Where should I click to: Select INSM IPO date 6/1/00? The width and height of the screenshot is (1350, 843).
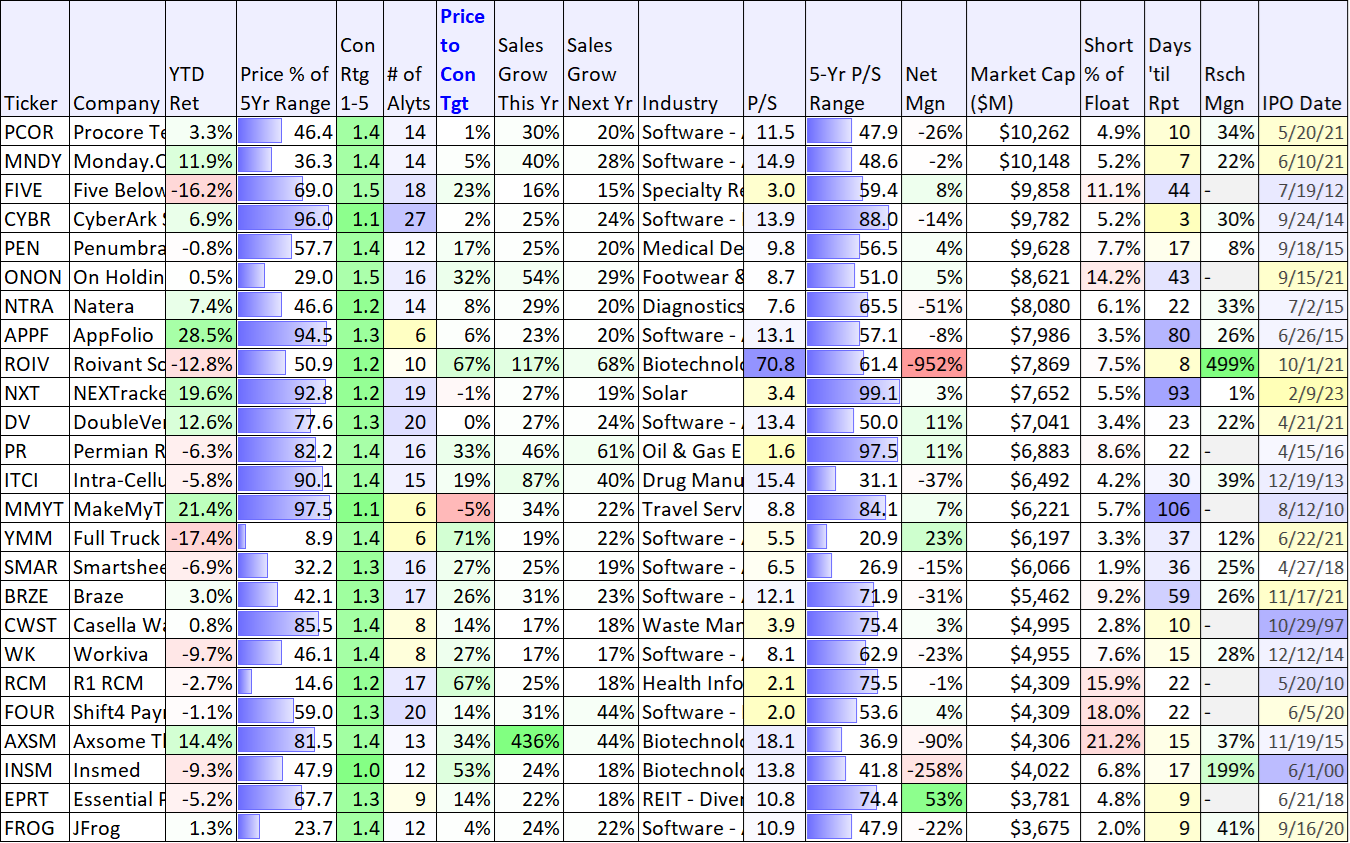1303,770
